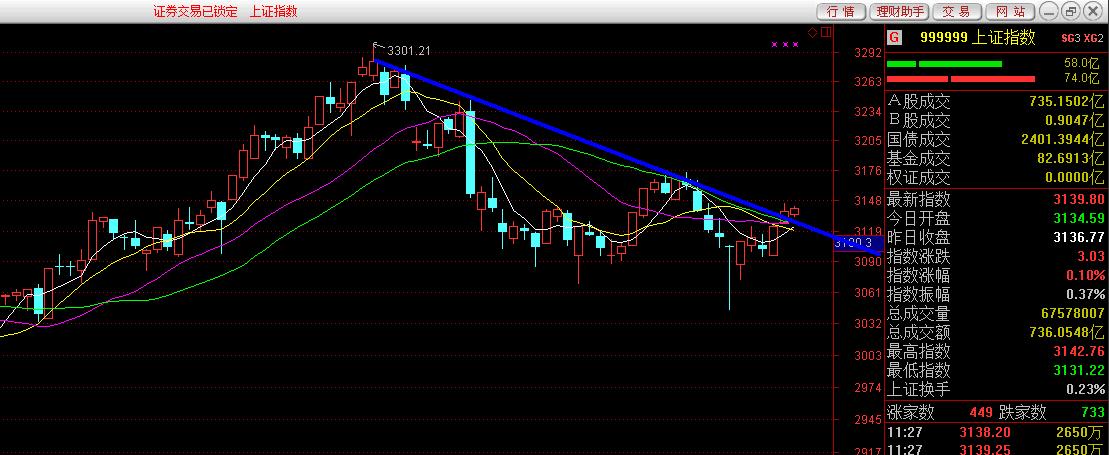Select the 国债成交 row
The image size is (1109, 455).
[x=996, y=139]
